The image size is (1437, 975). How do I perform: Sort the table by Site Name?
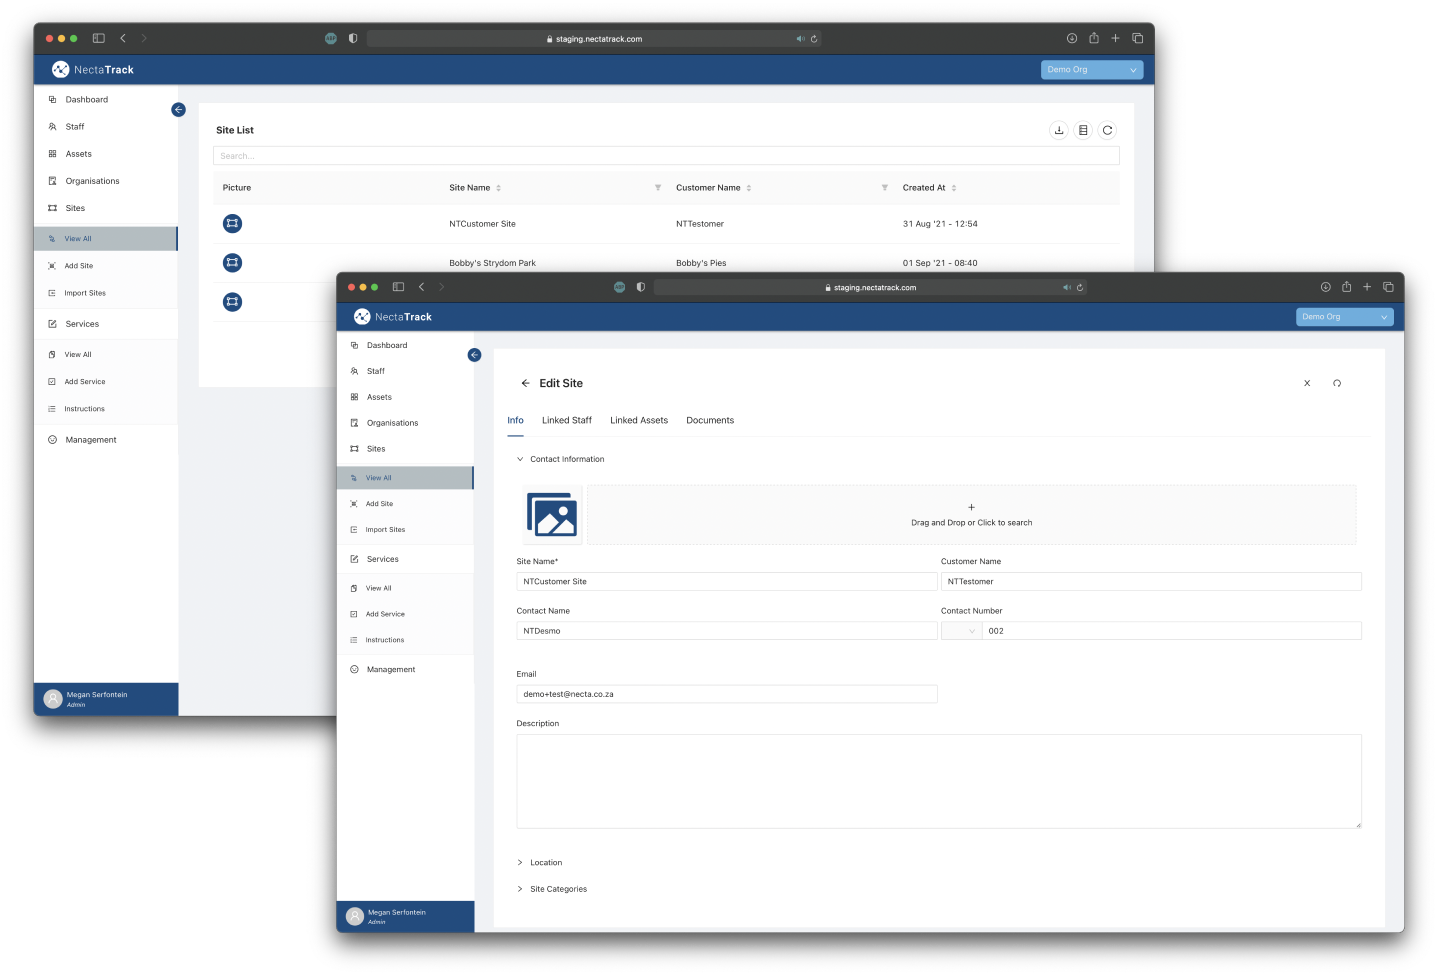pyautogui.click(x=498, y=187)
